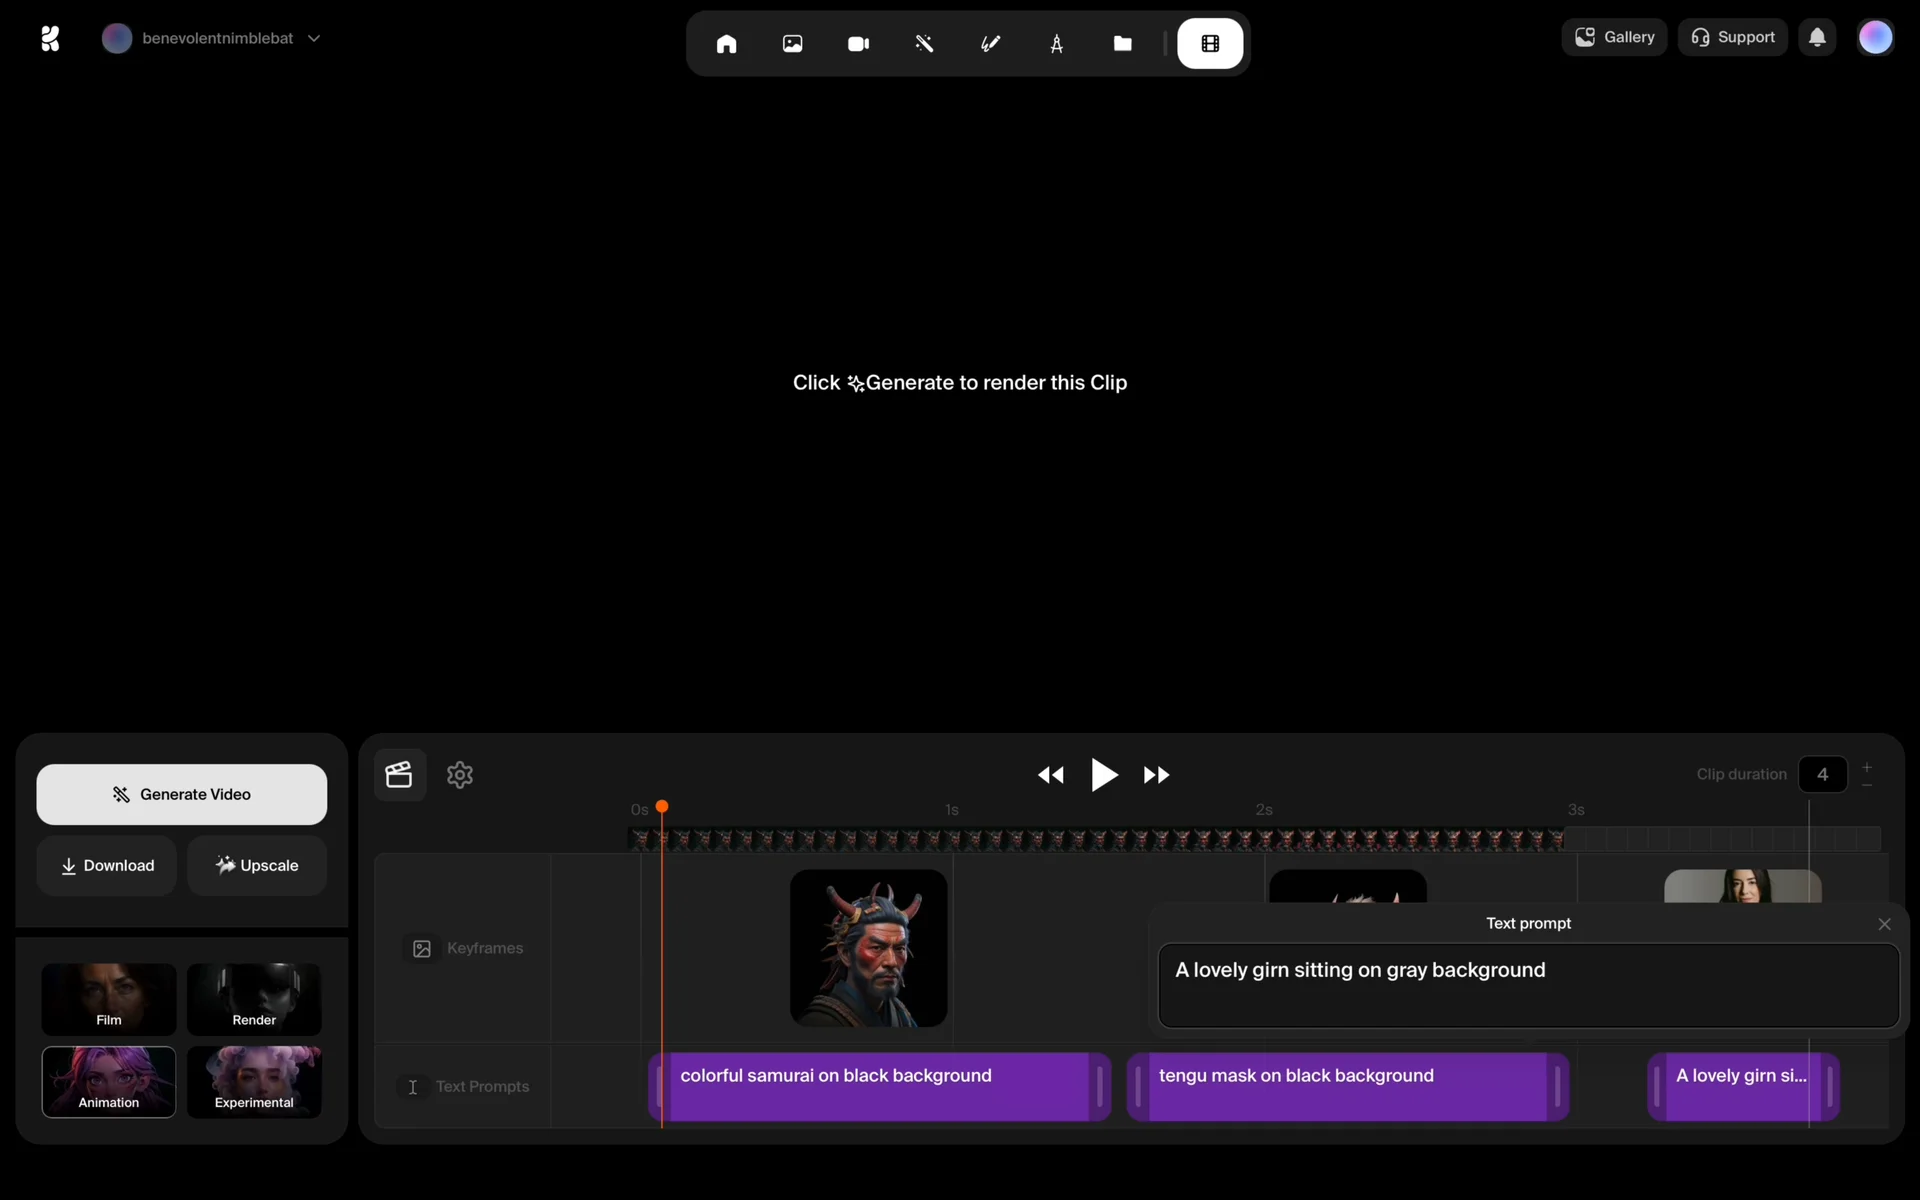Click the orange playhead on timeline
Screen dimensions: 1920x1200
(662, 807)
